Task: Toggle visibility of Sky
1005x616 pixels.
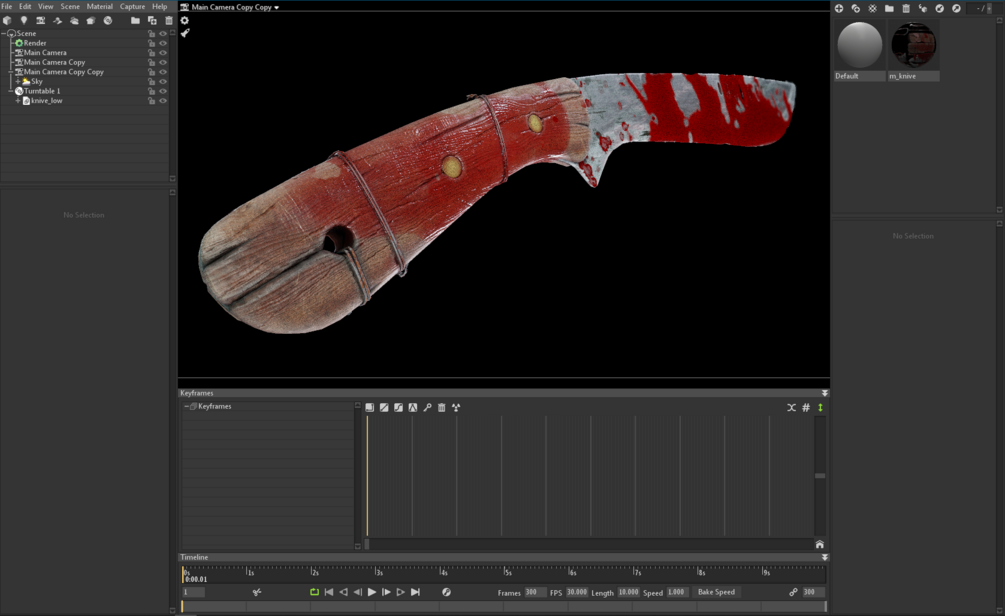Action: 163,82
